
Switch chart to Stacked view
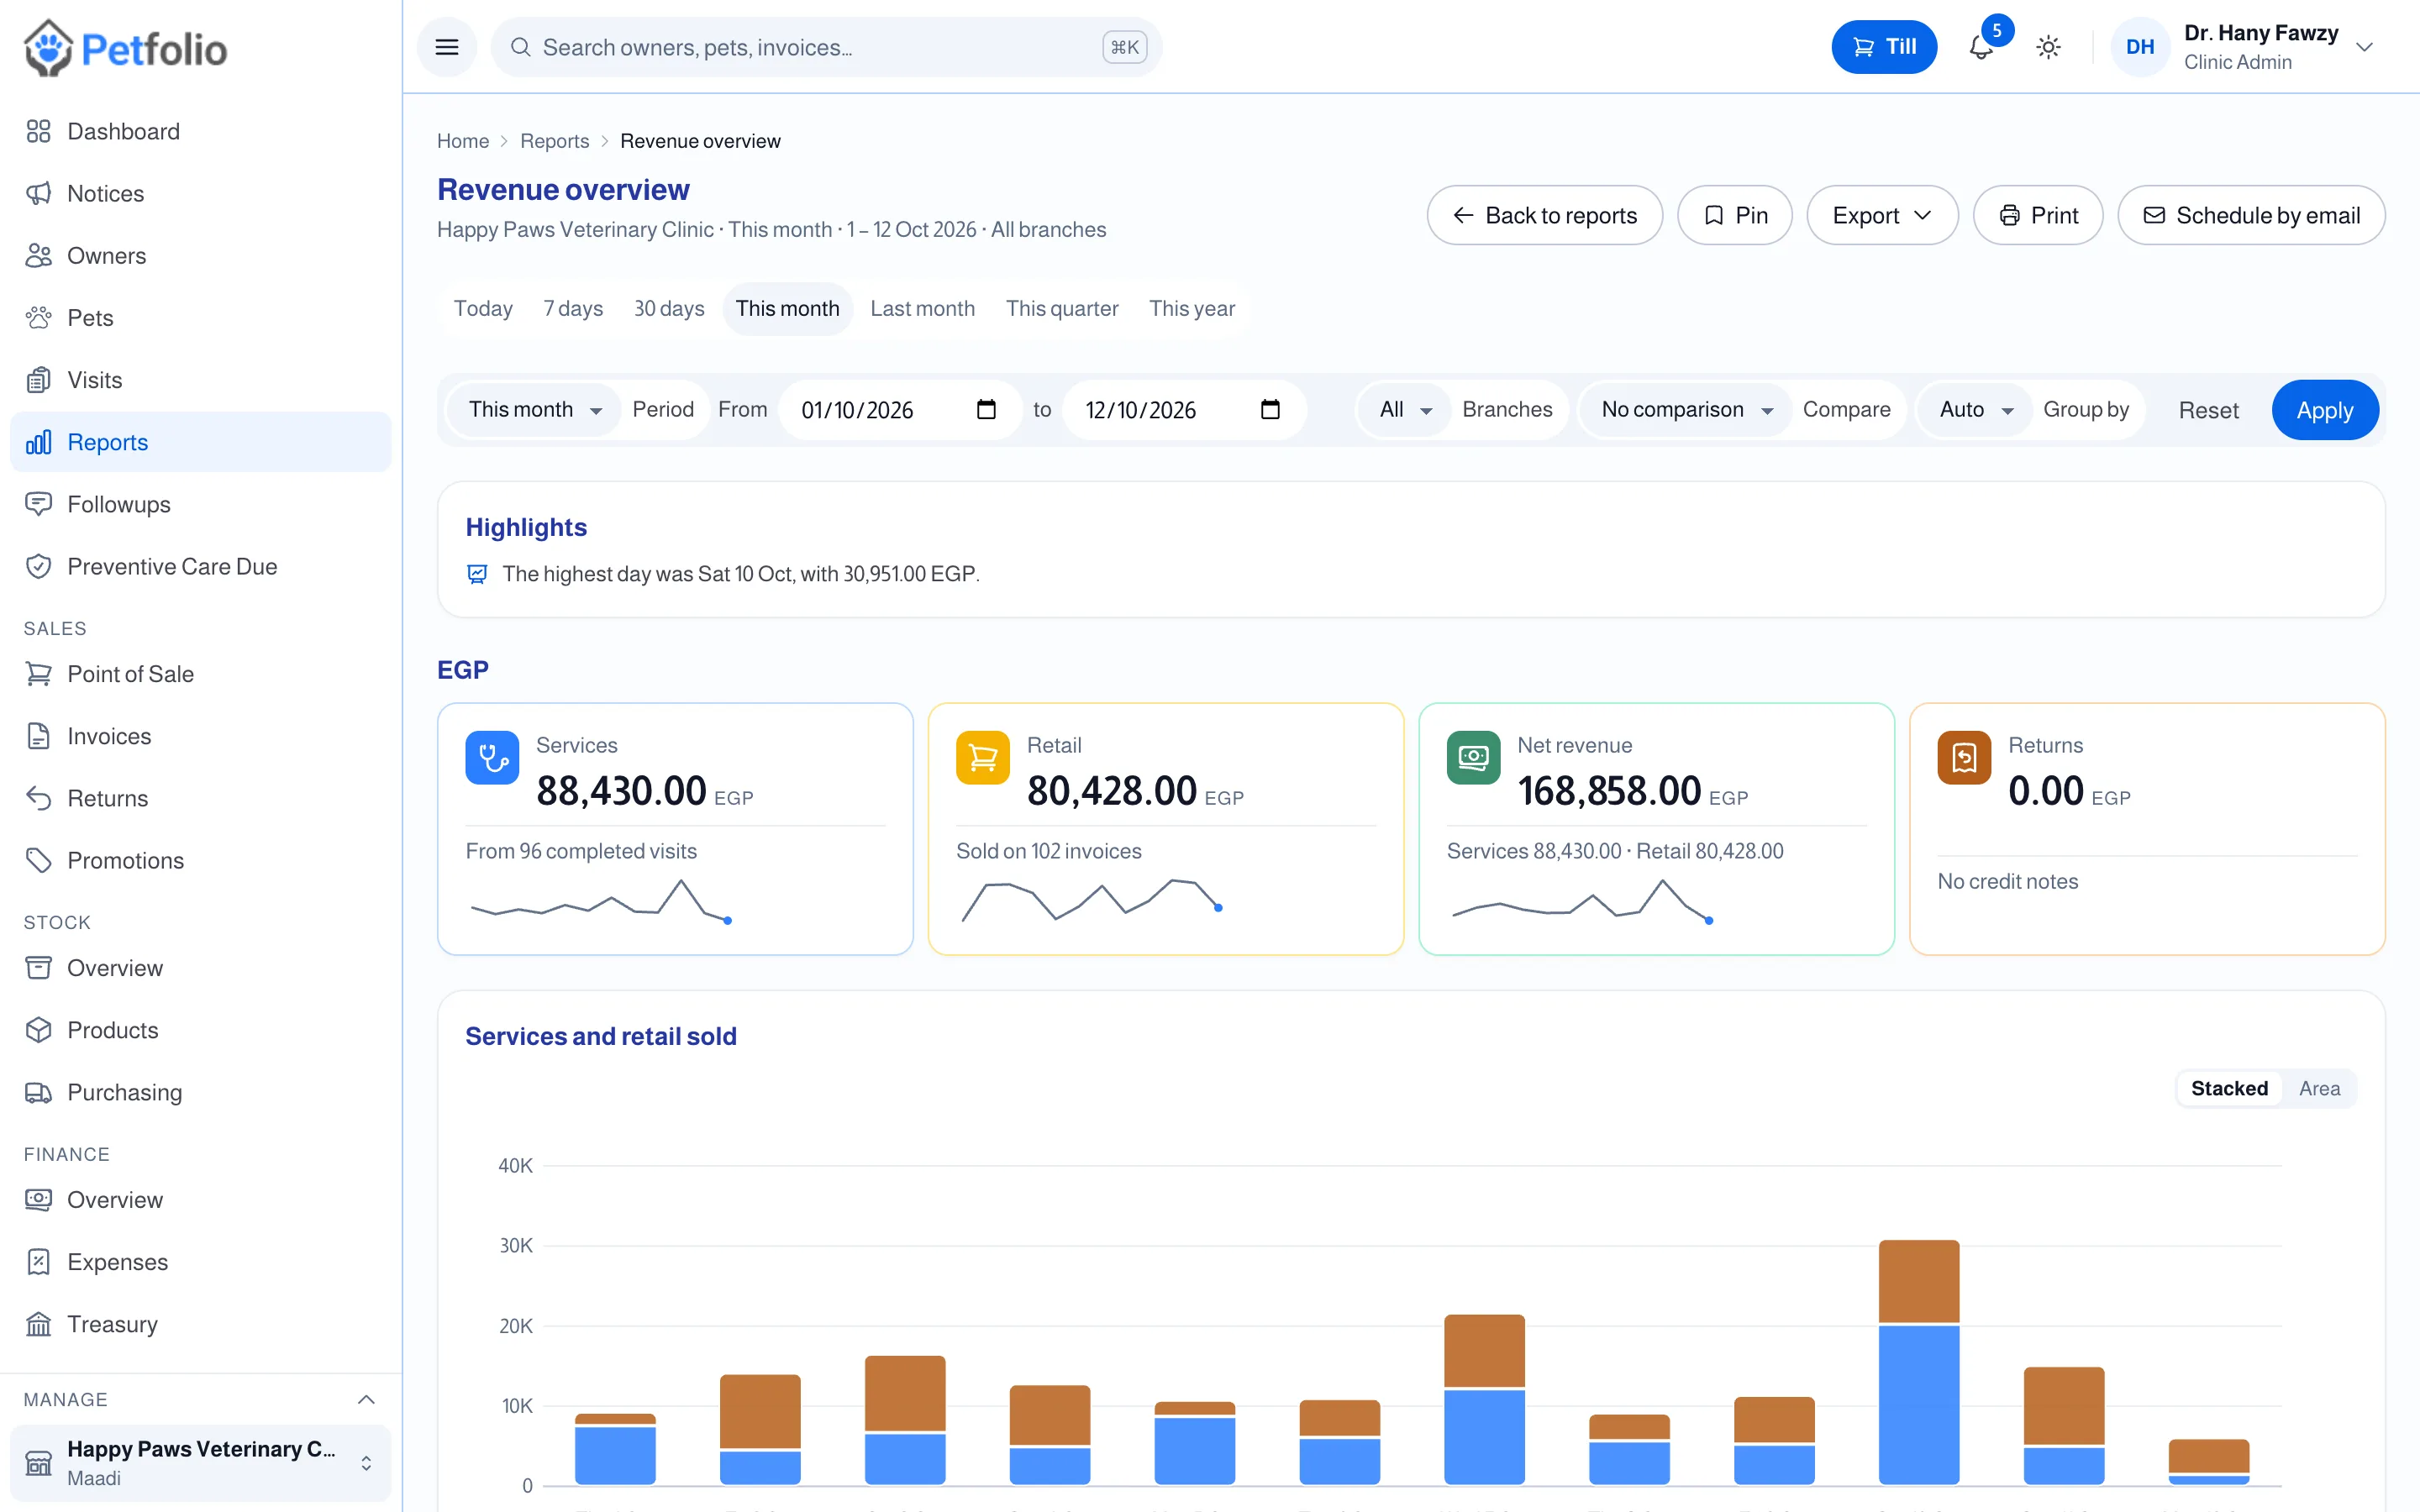tap(2229, 1088)
